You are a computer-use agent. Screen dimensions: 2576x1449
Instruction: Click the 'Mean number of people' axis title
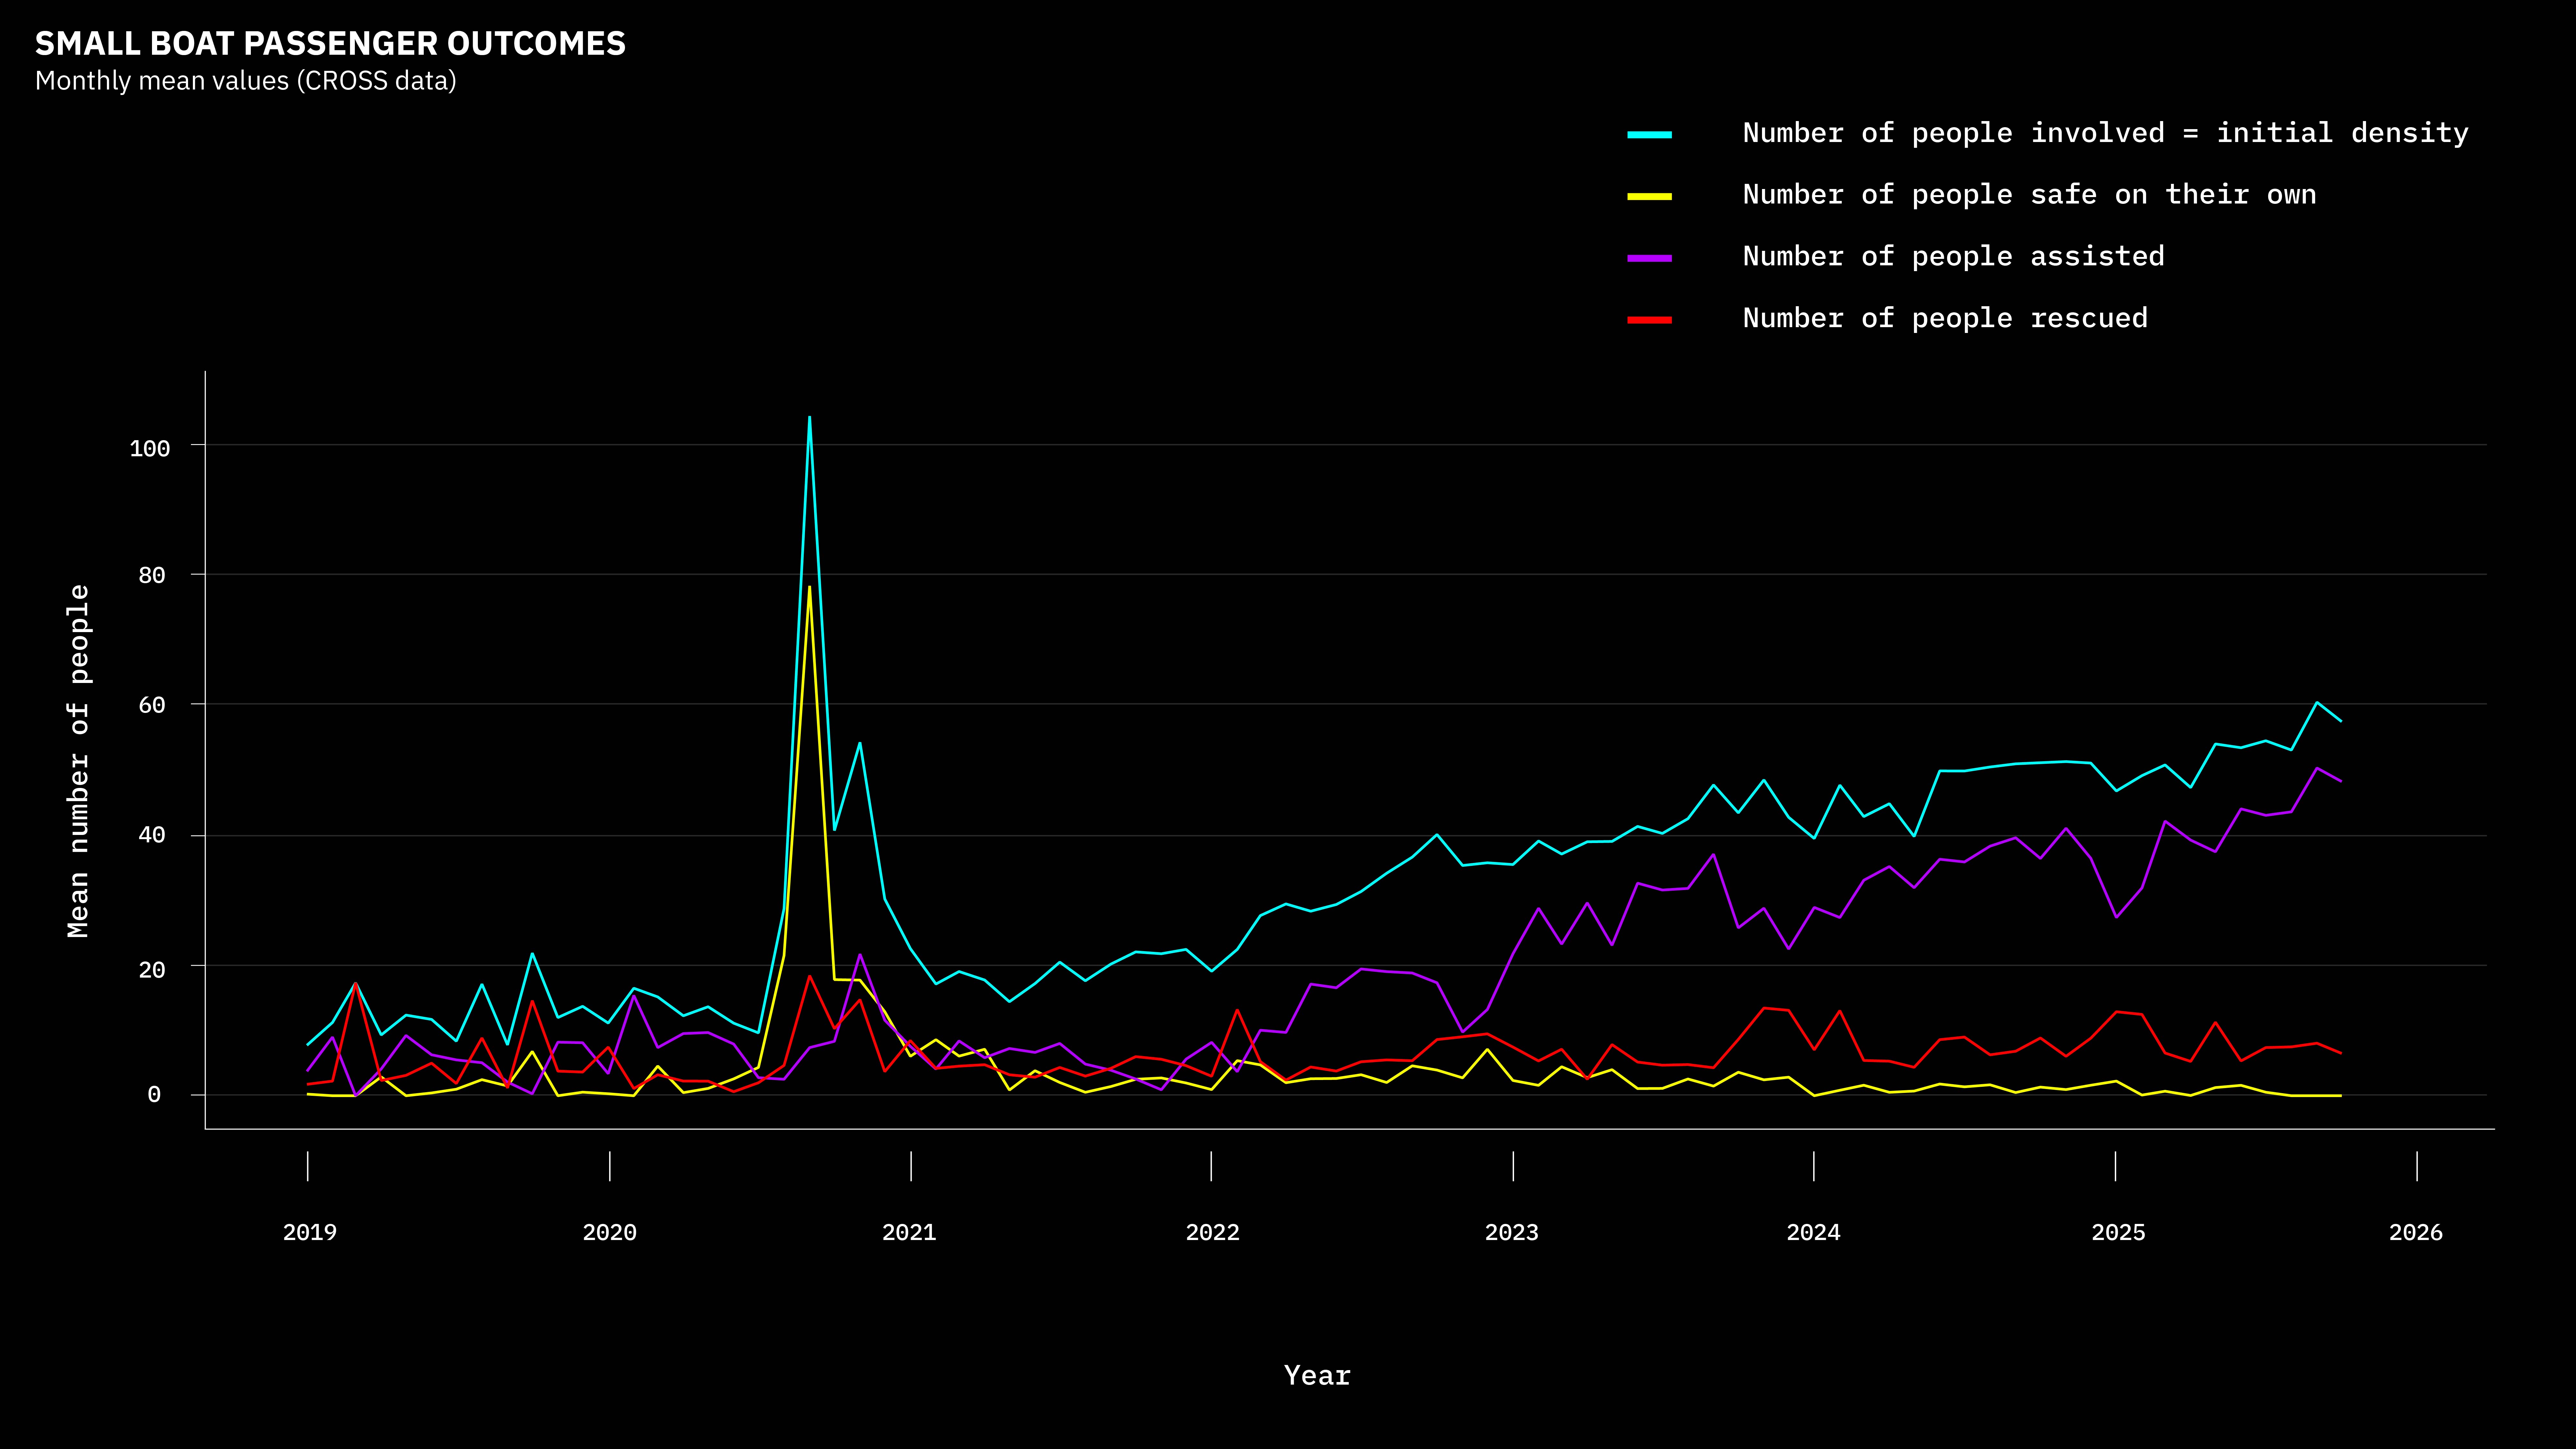(x=79, y=761)
